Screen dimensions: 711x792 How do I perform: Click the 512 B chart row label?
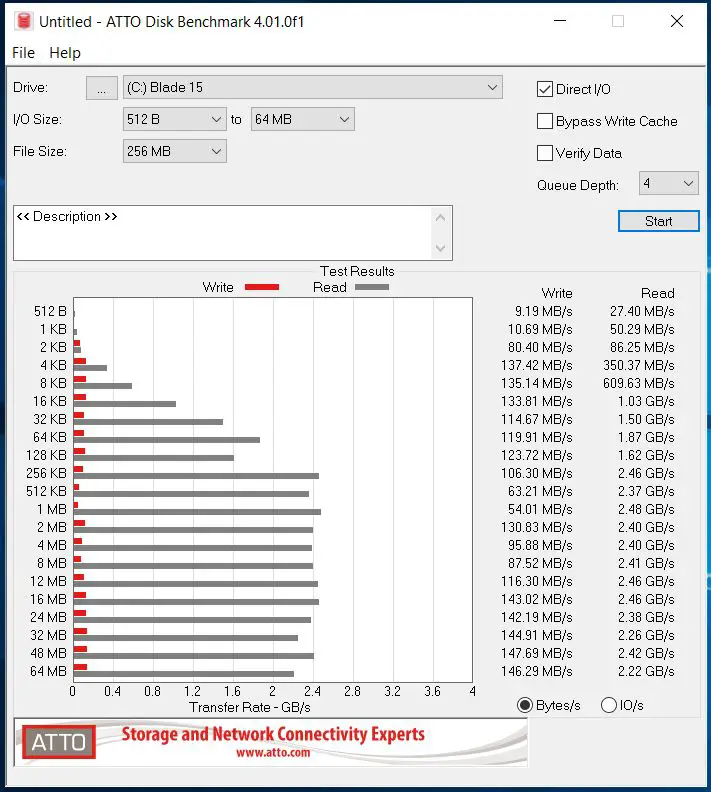coord(50,311)
